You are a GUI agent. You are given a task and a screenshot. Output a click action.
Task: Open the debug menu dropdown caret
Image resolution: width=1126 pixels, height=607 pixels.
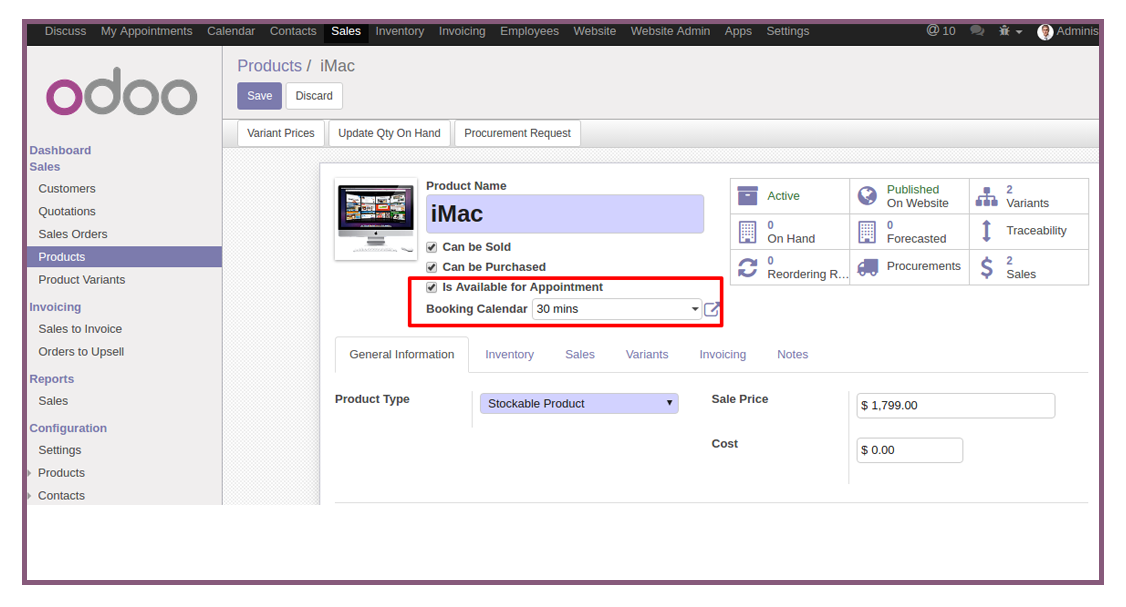pyautogui.click(x=1018, y=32)
